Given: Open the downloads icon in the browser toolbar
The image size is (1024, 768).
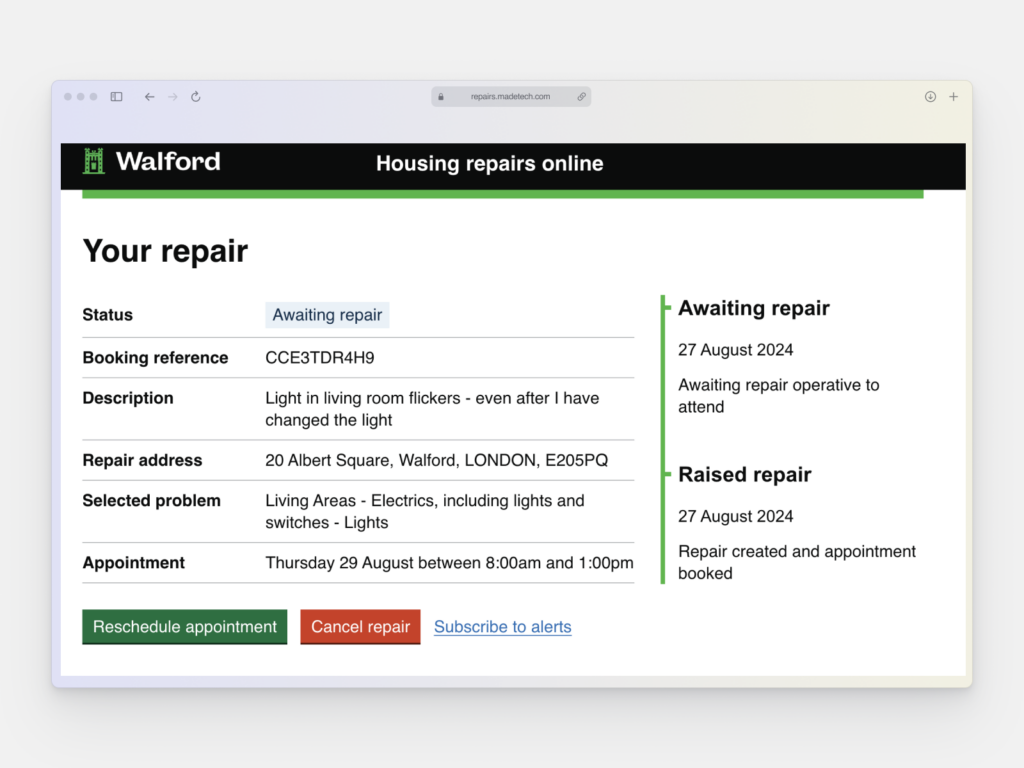Looking at the screenshot, I should (930, 97).
